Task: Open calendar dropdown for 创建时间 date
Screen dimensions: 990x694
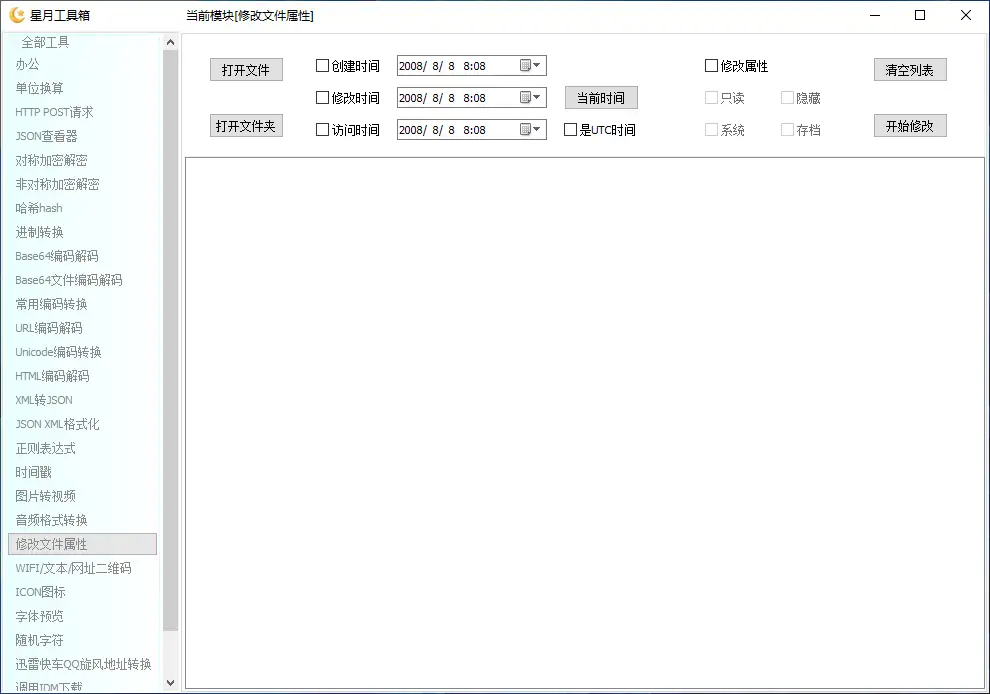Action: (530, 66)
